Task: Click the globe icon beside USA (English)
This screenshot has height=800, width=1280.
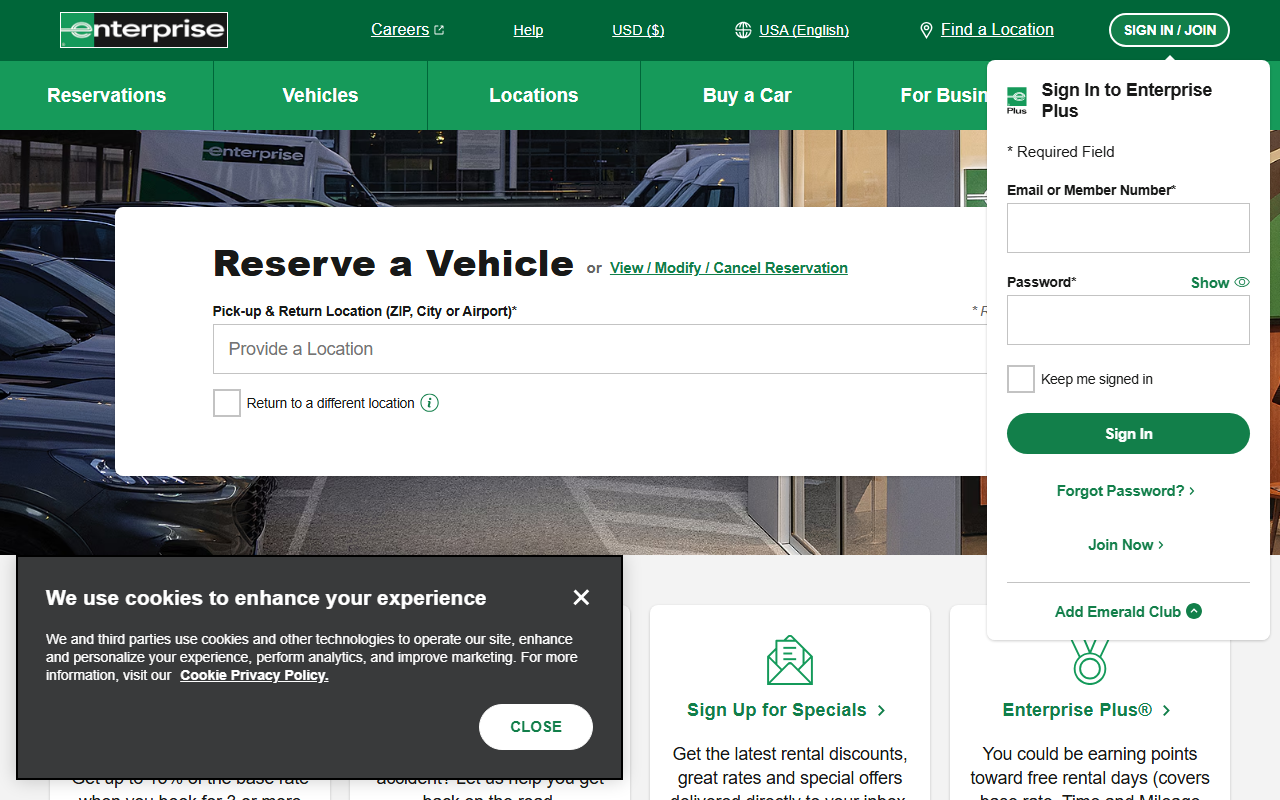Action: point(743,30)
